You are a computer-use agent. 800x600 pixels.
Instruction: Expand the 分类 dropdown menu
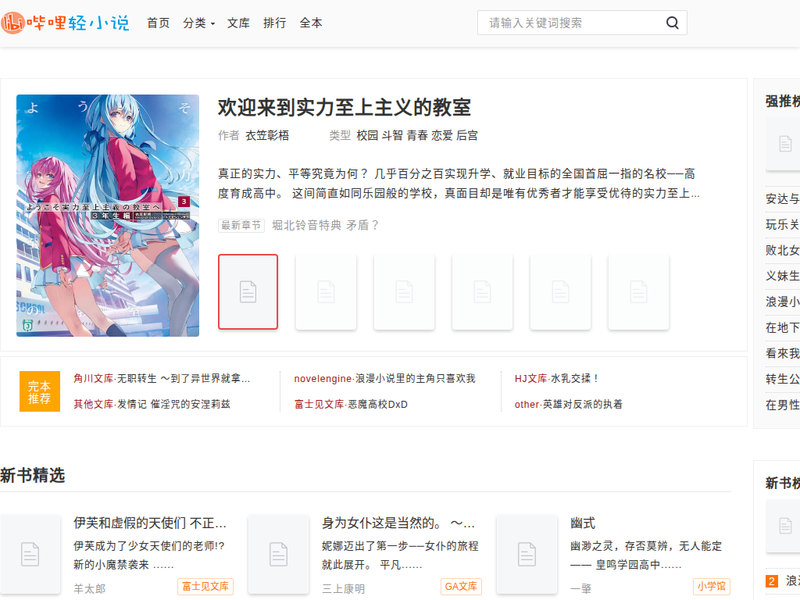(x=198, y=23)
